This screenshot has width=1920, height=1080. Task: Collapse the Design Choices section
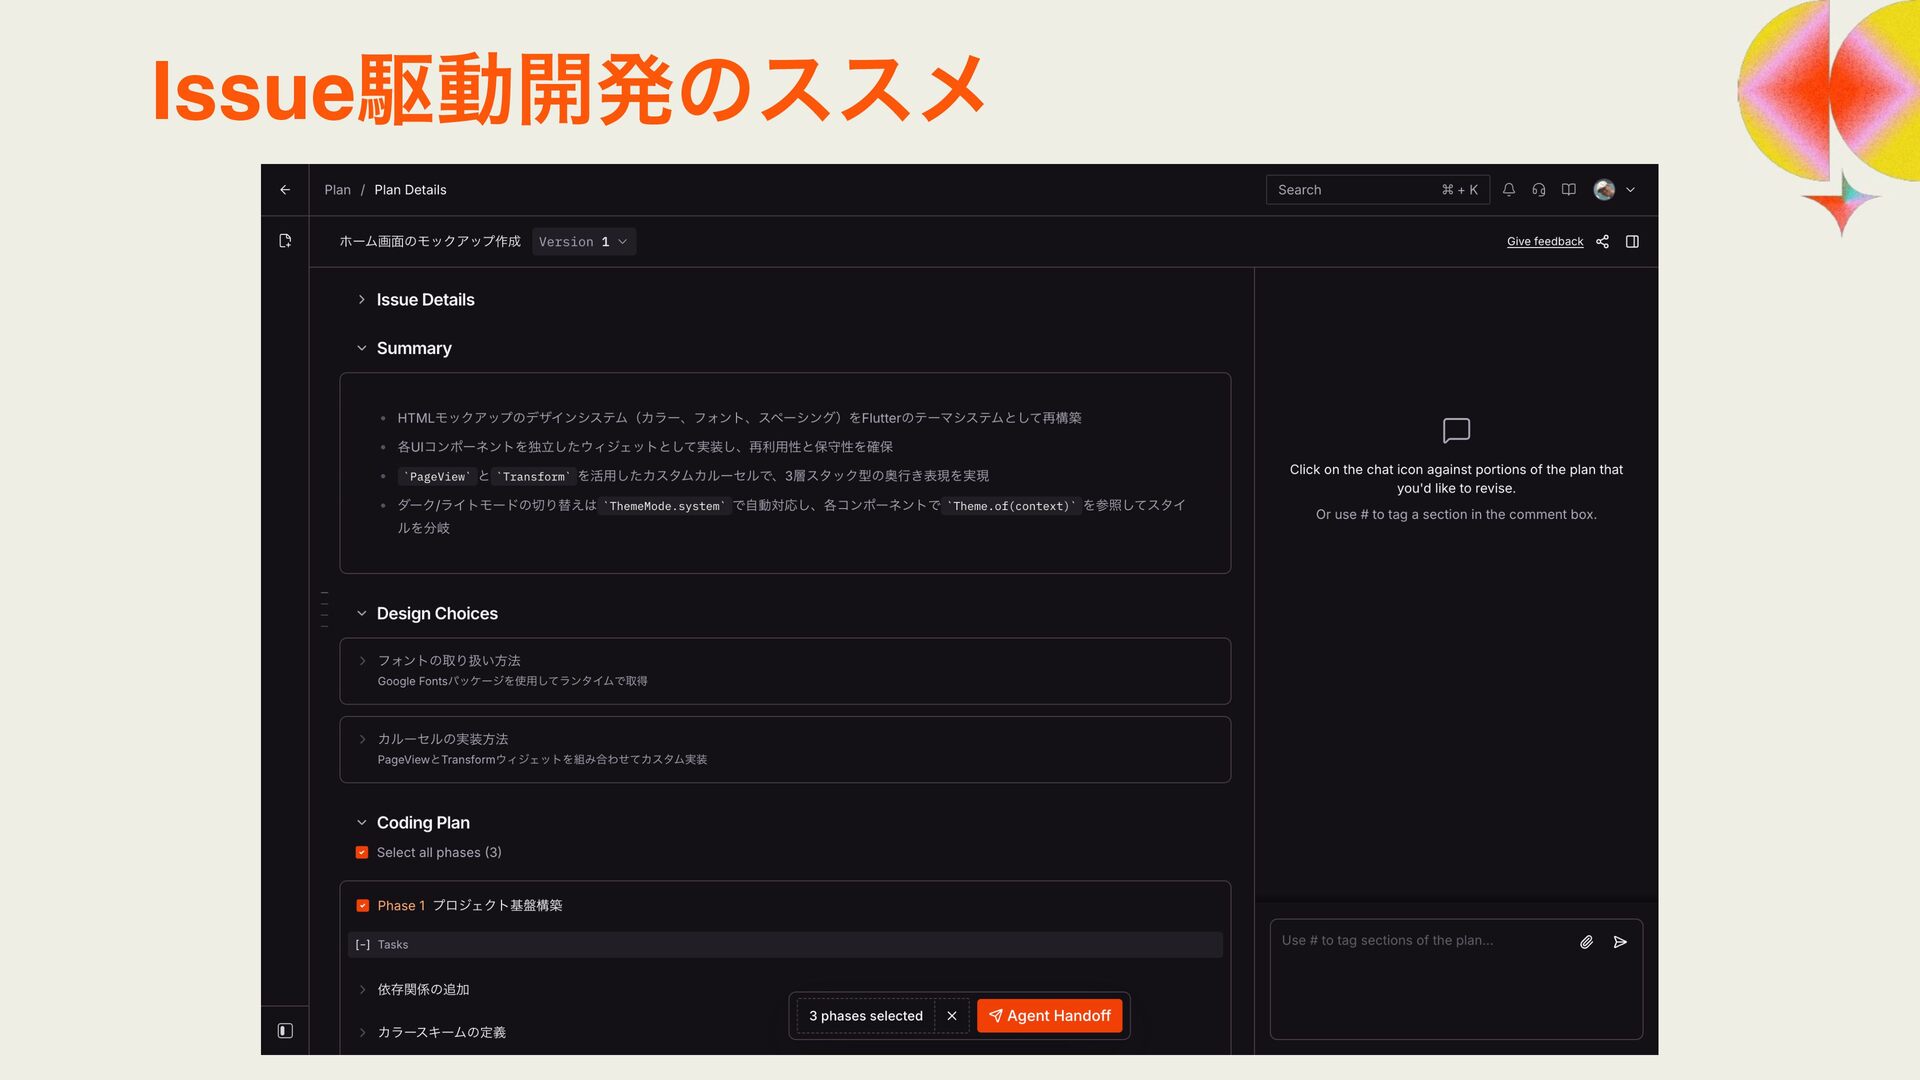pos(362,614)
